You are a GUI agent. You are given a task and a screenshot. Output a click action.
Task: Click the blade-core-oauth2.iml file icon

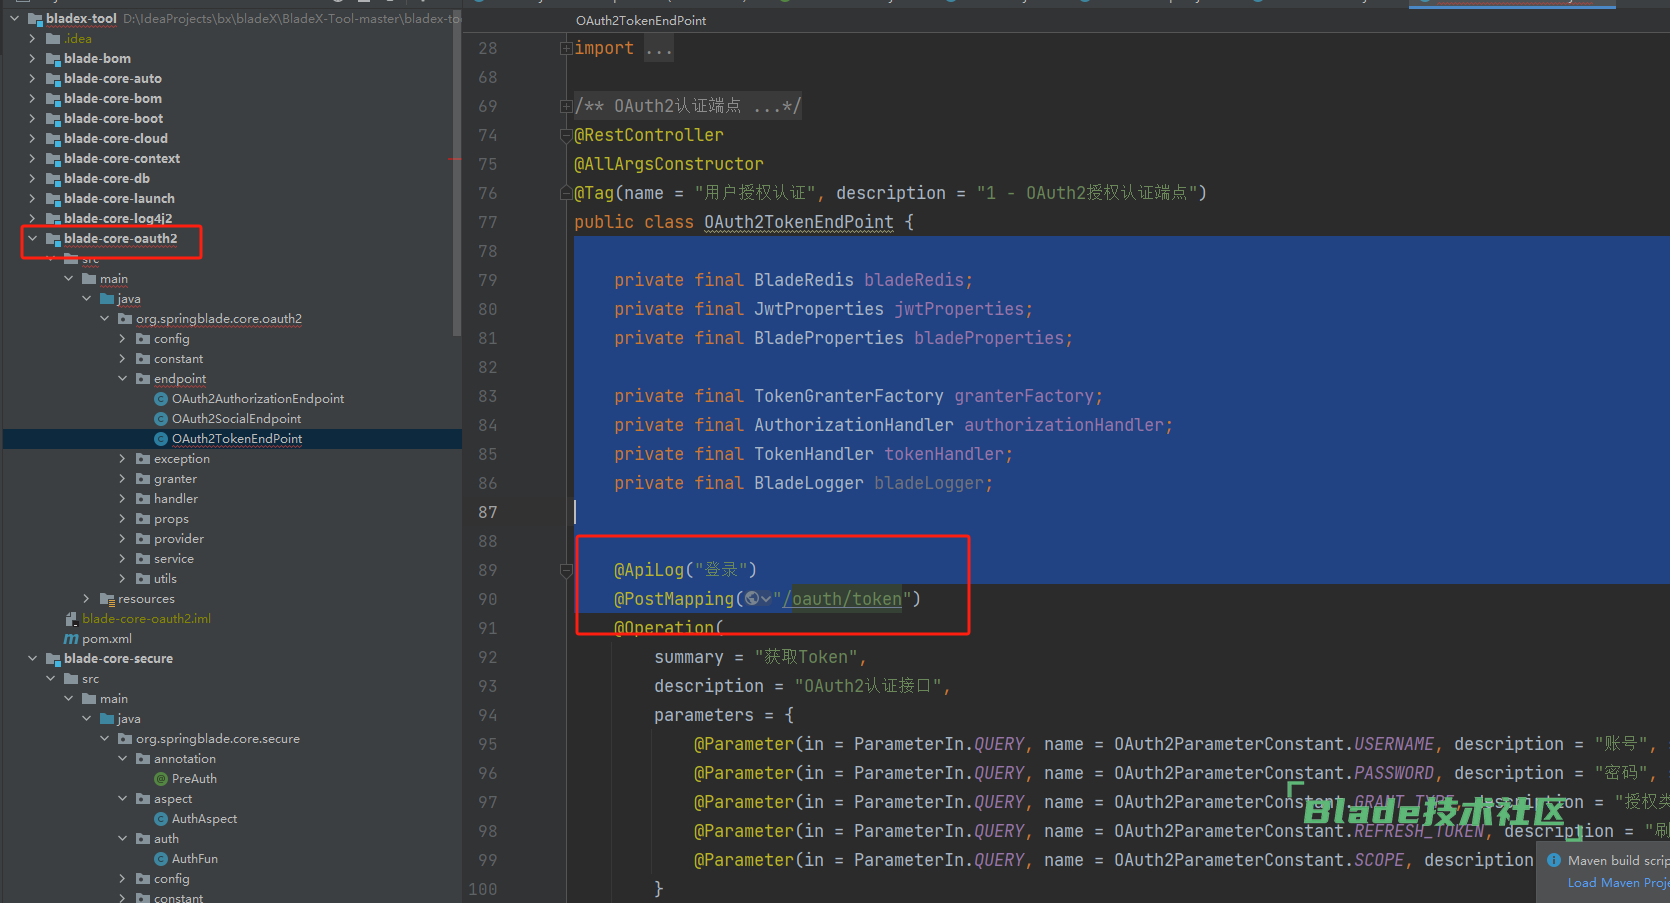[x=71, y=619]
